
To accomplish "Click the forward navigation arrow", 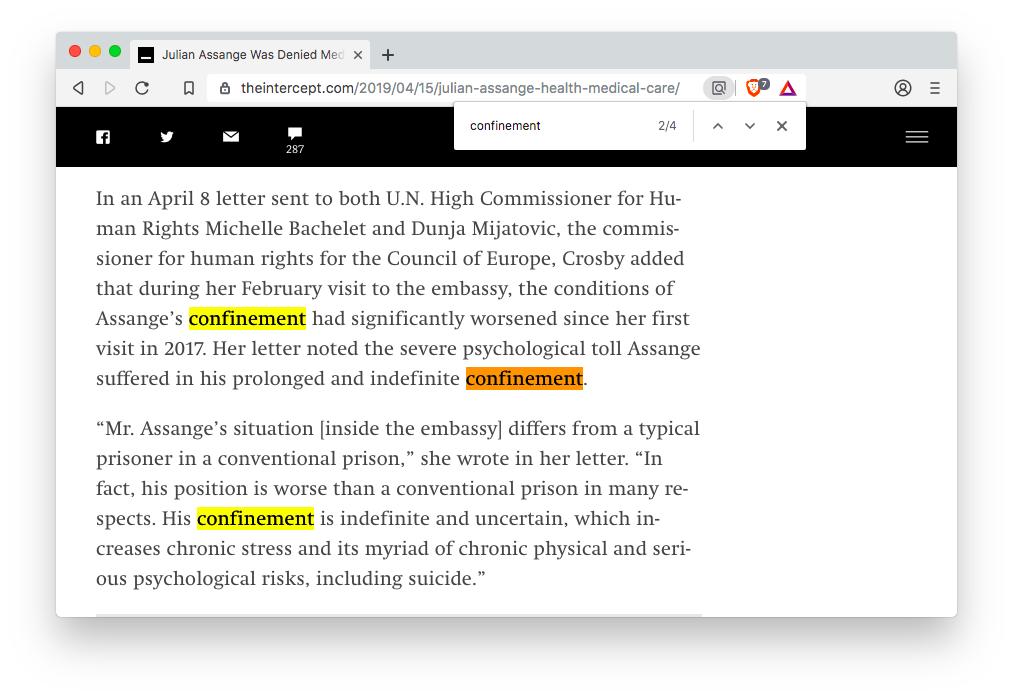I will coord(110,88).
